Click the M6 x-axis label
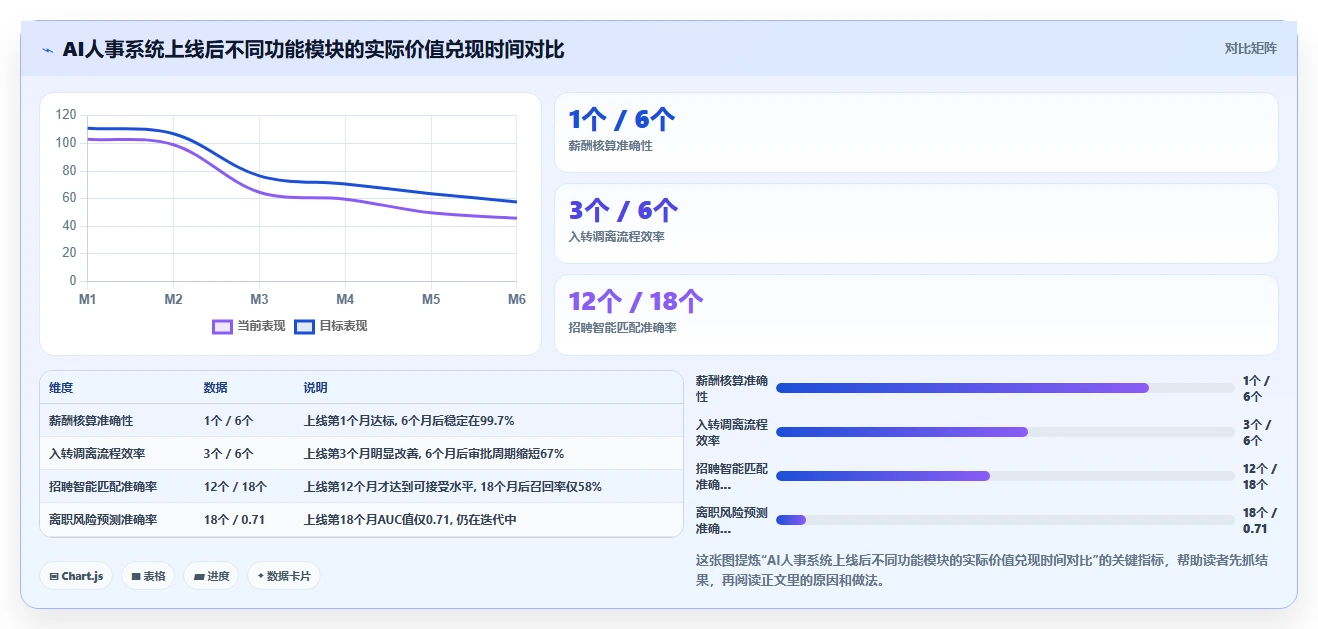 click(517, 299)
